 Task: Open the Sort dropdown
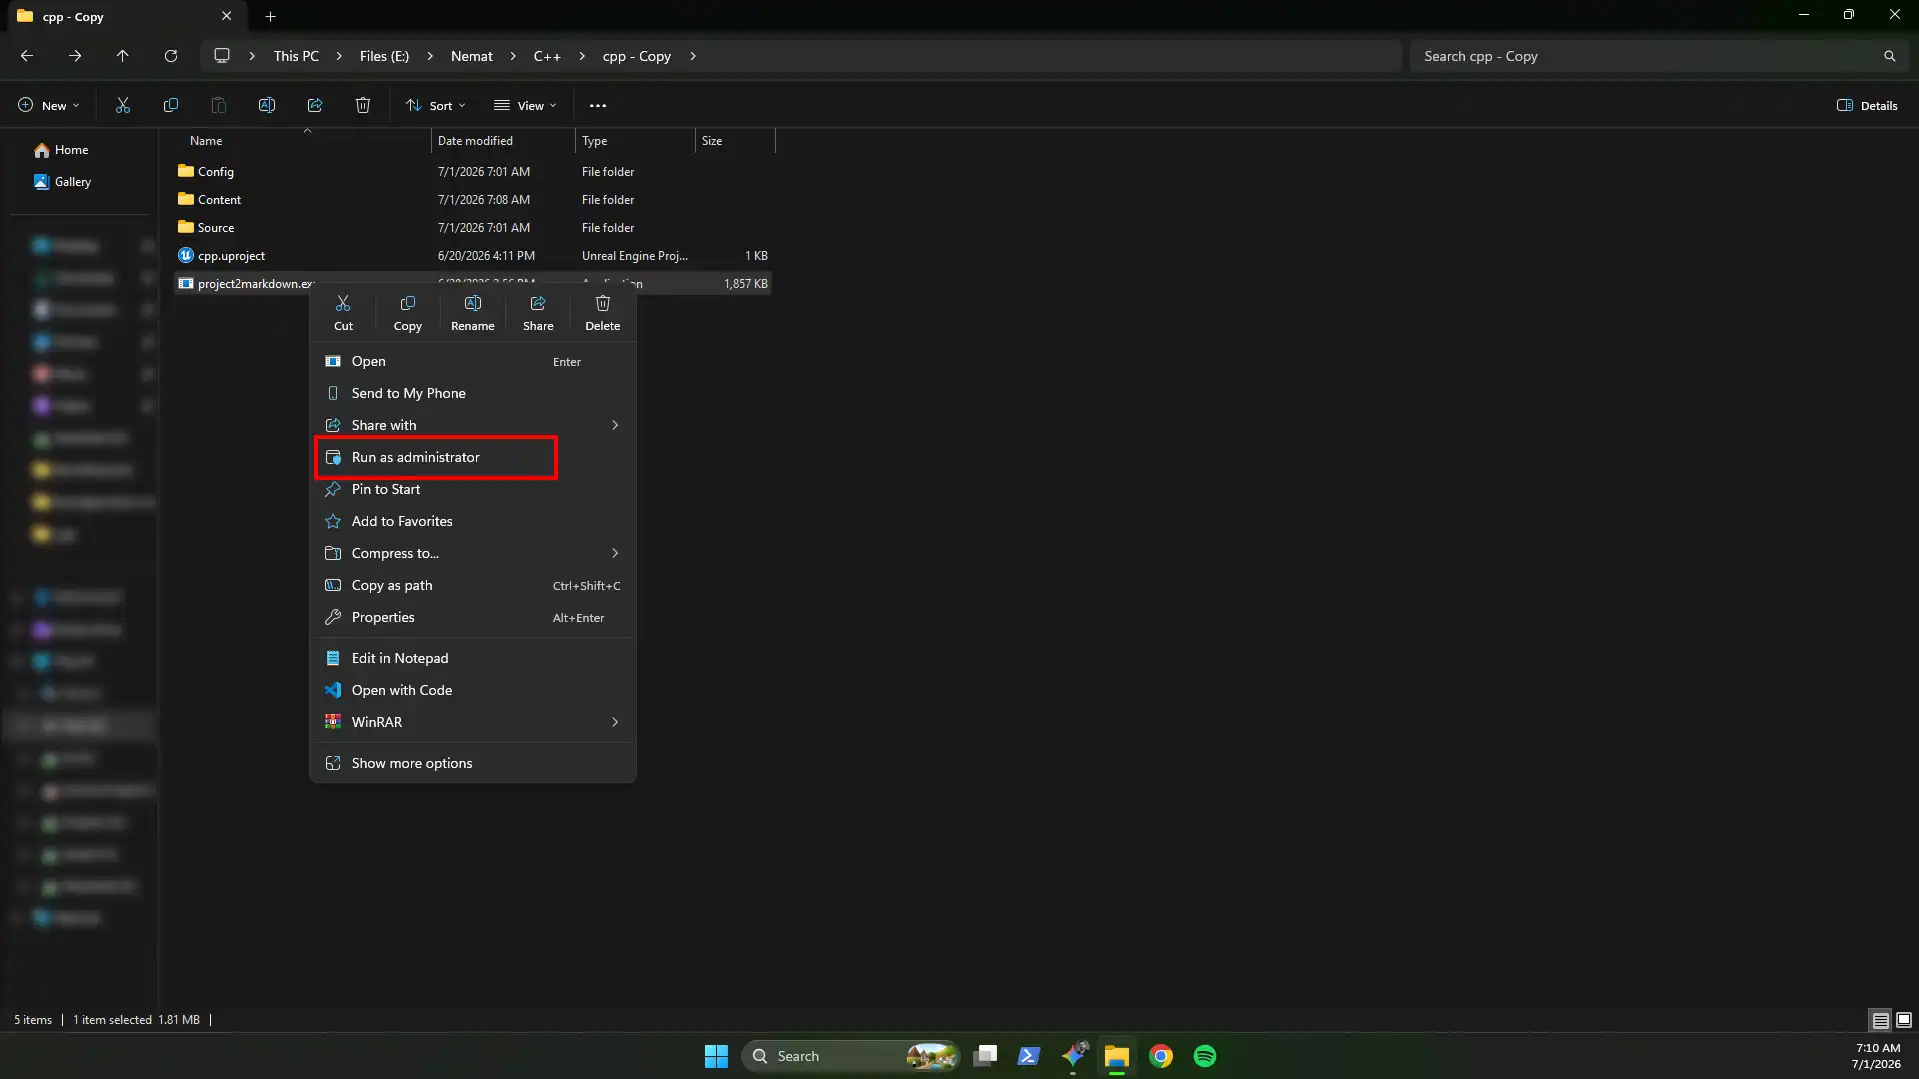435,105
